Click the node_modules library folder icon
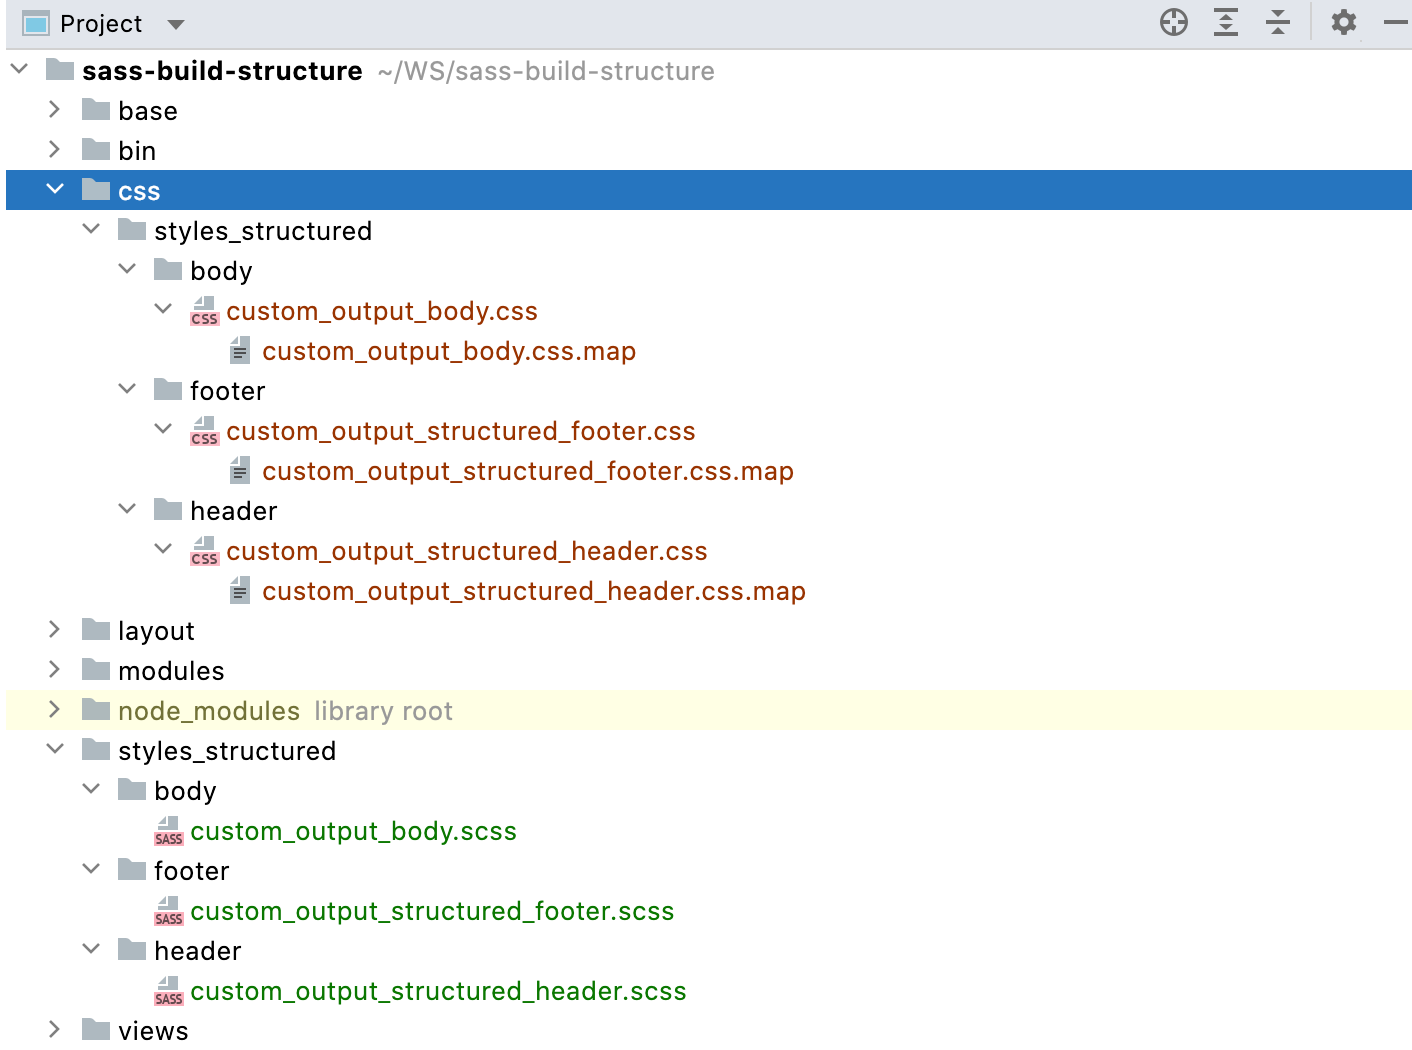Viewport: 1412px width, 1050px height. (94, 710)
